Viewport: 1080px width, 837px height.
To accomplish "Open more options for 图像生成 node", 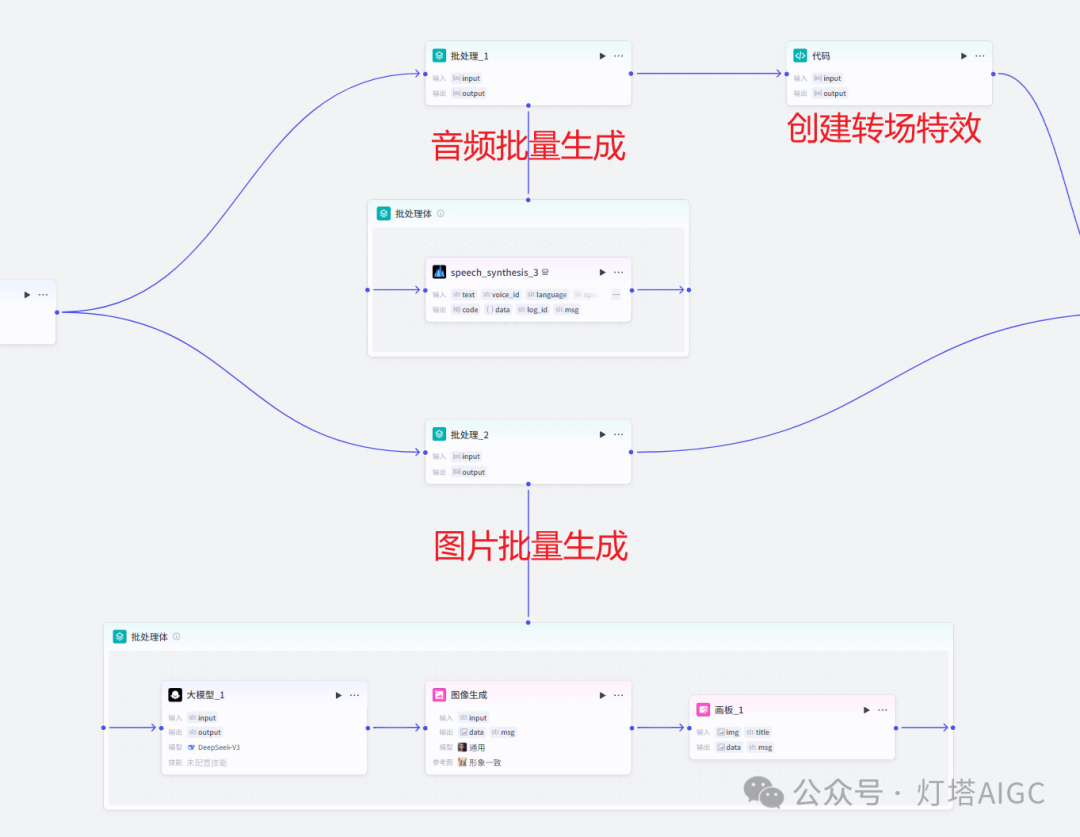I will (x=619, y=695).
